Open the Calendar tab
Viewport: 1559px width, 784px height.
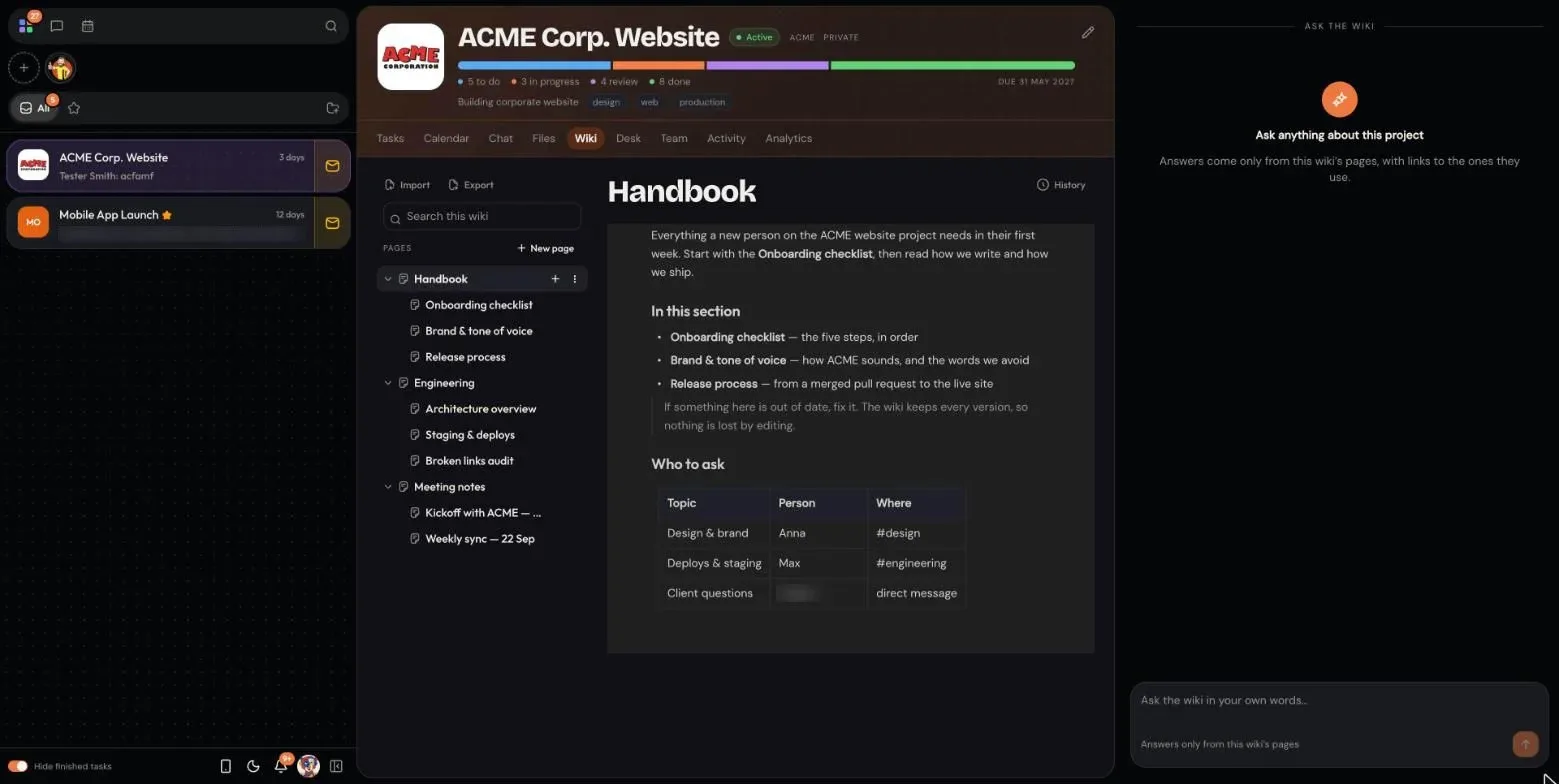tap(446, 138)
